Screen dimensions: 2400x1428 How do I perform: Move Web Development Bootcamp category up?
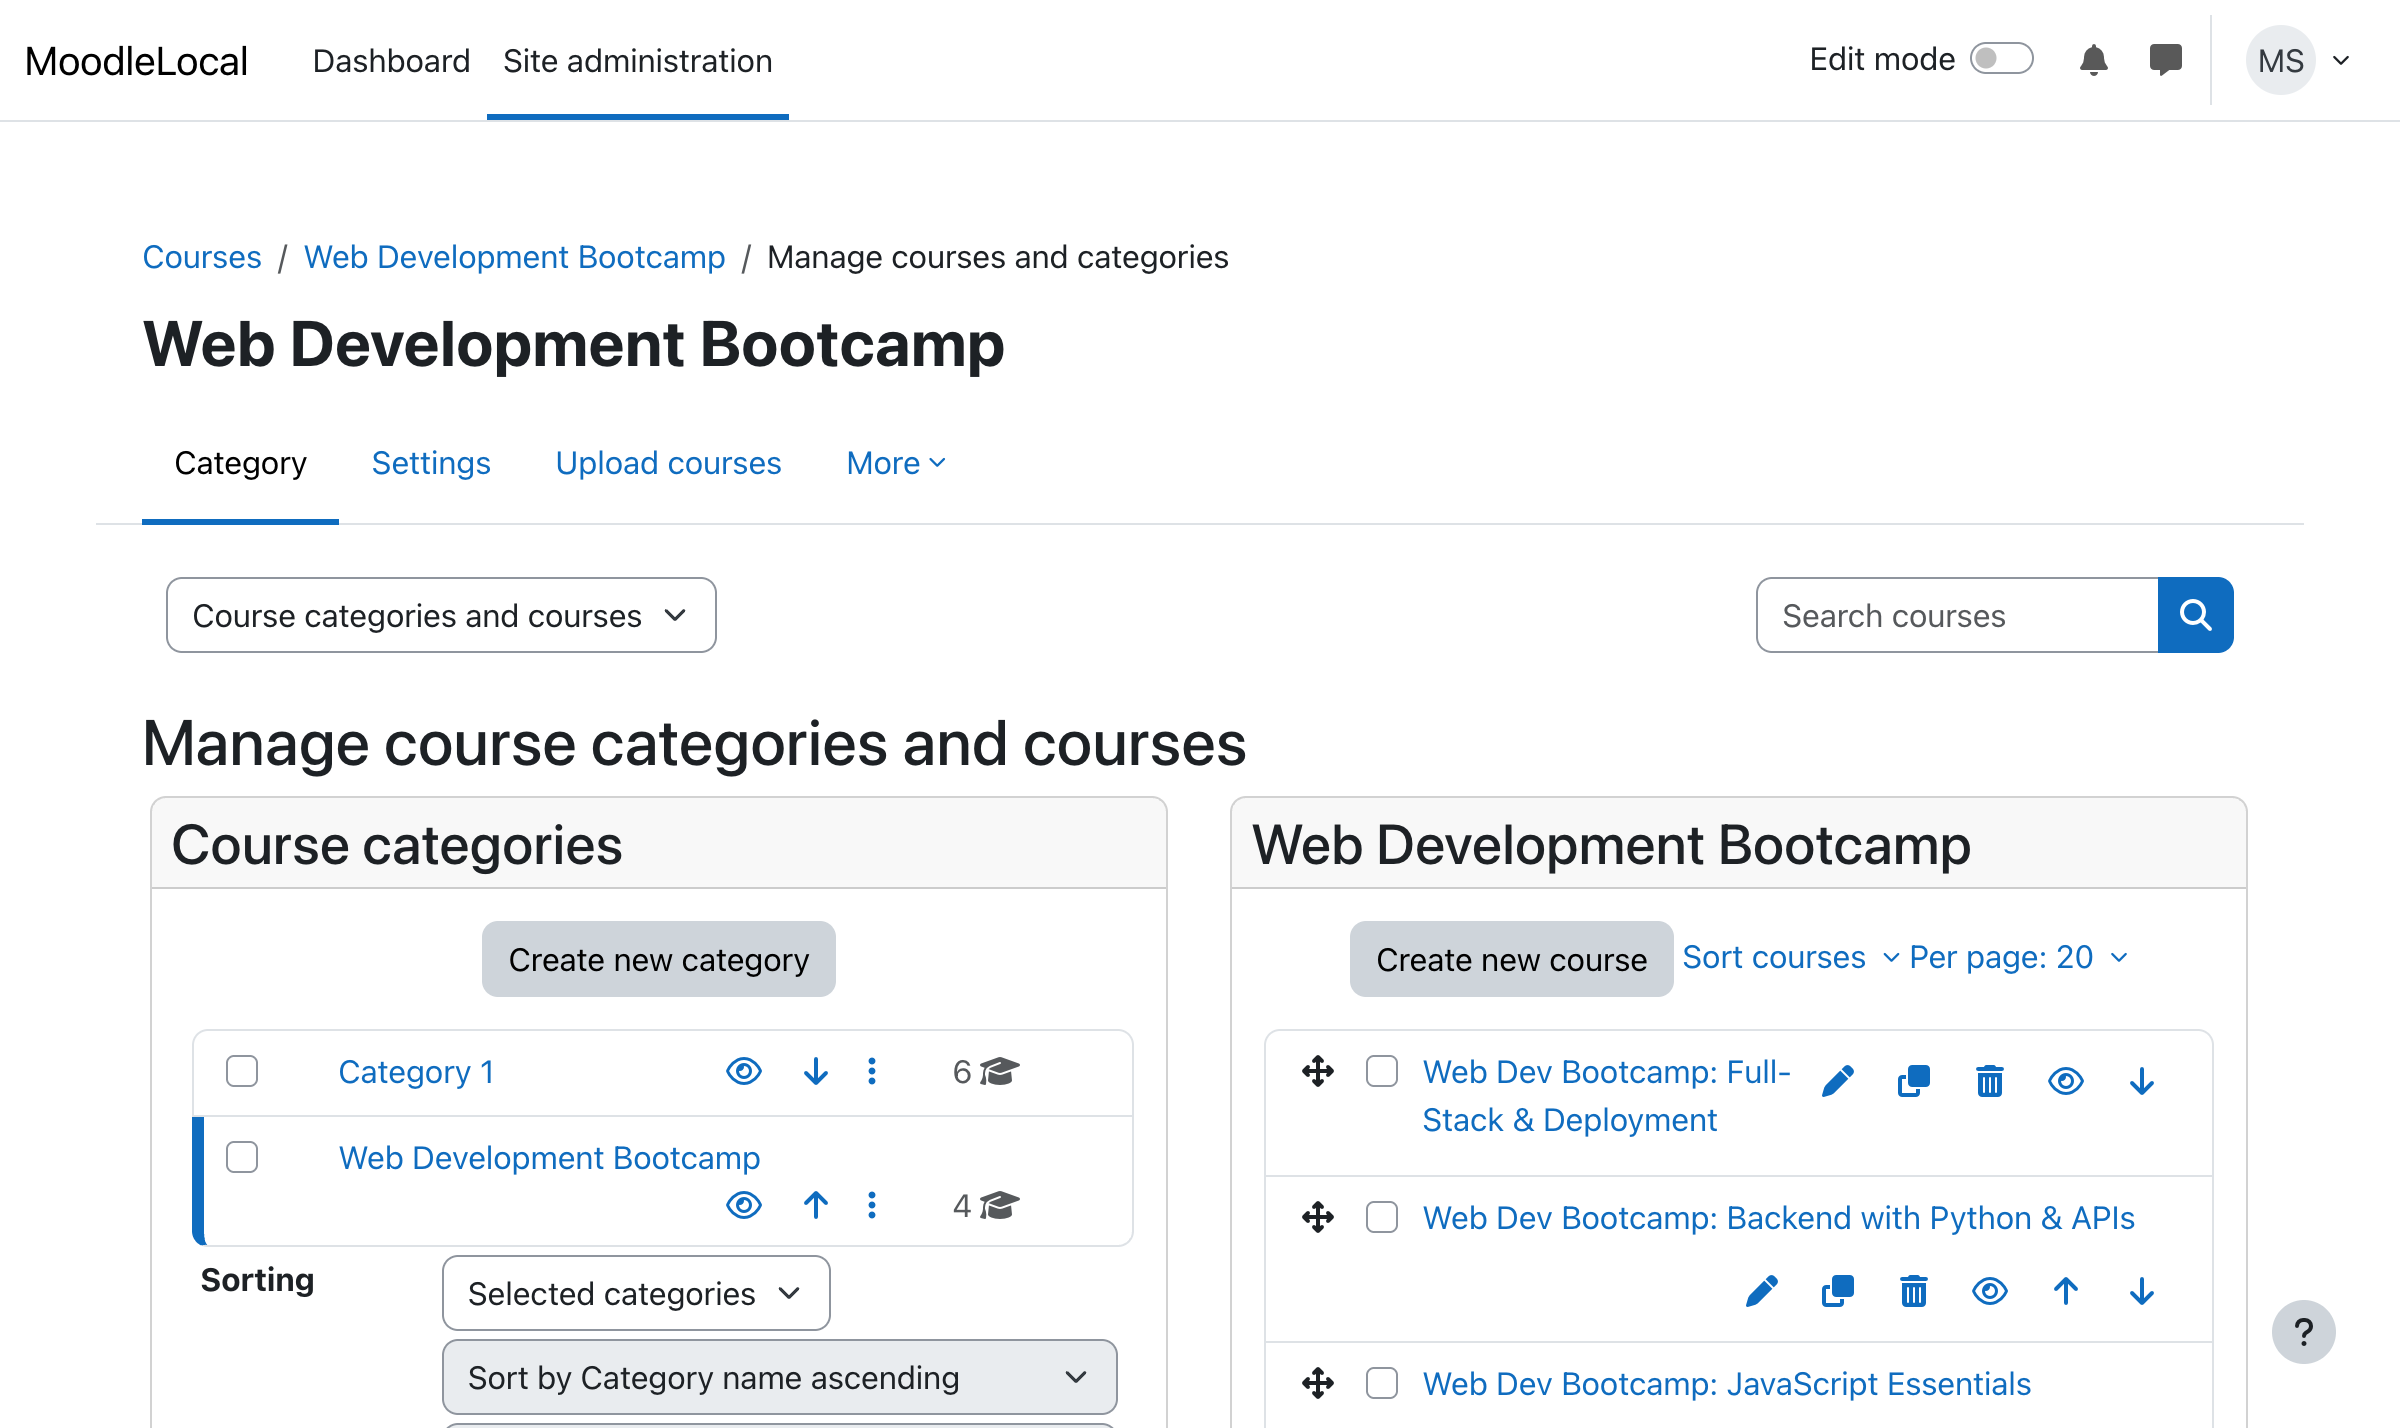(x=816, y=1205)
